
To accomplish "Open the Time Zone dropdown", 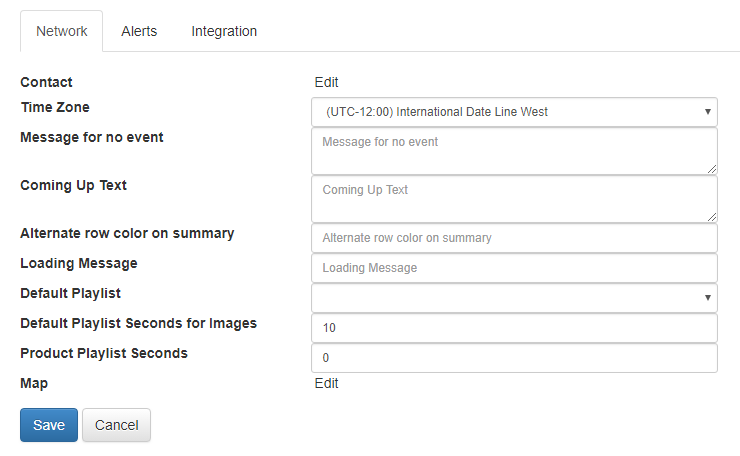I will tap(514, 112).
